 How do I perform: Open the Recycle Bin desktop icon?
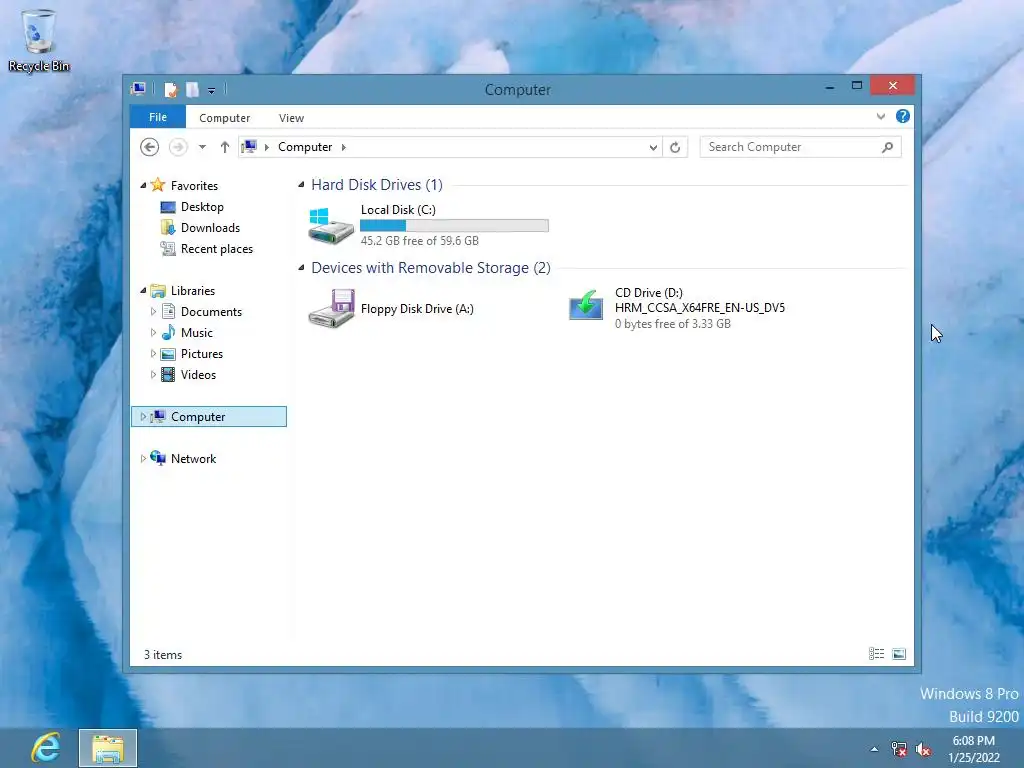pos(39,40)
